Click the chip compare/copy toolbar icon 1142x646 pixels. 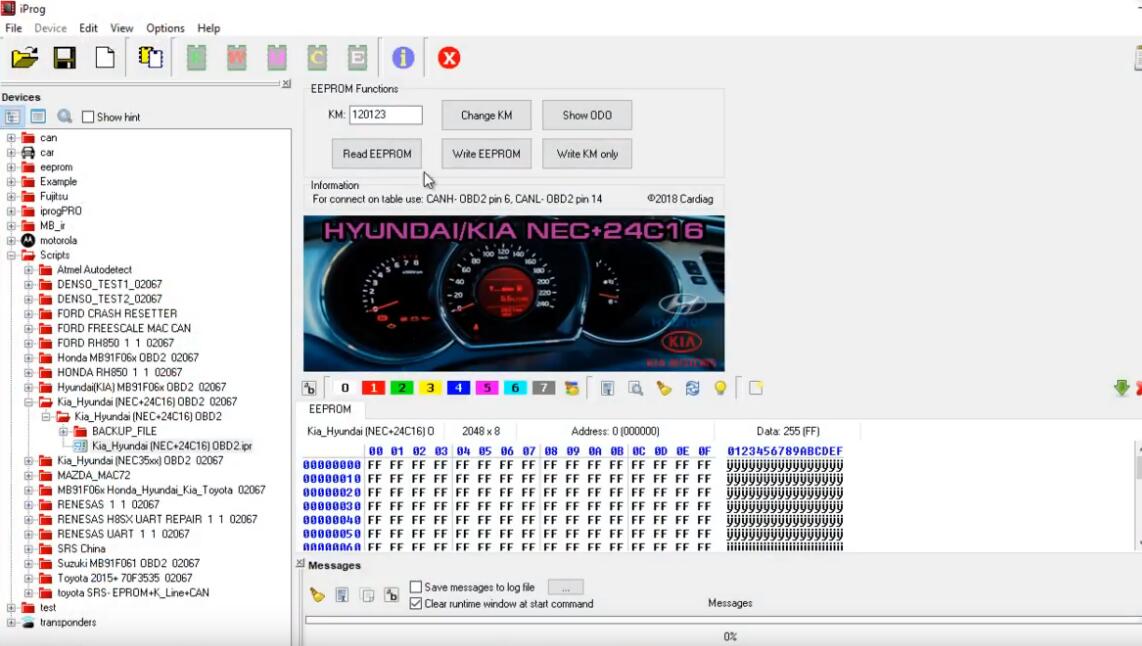pos(150,58)
